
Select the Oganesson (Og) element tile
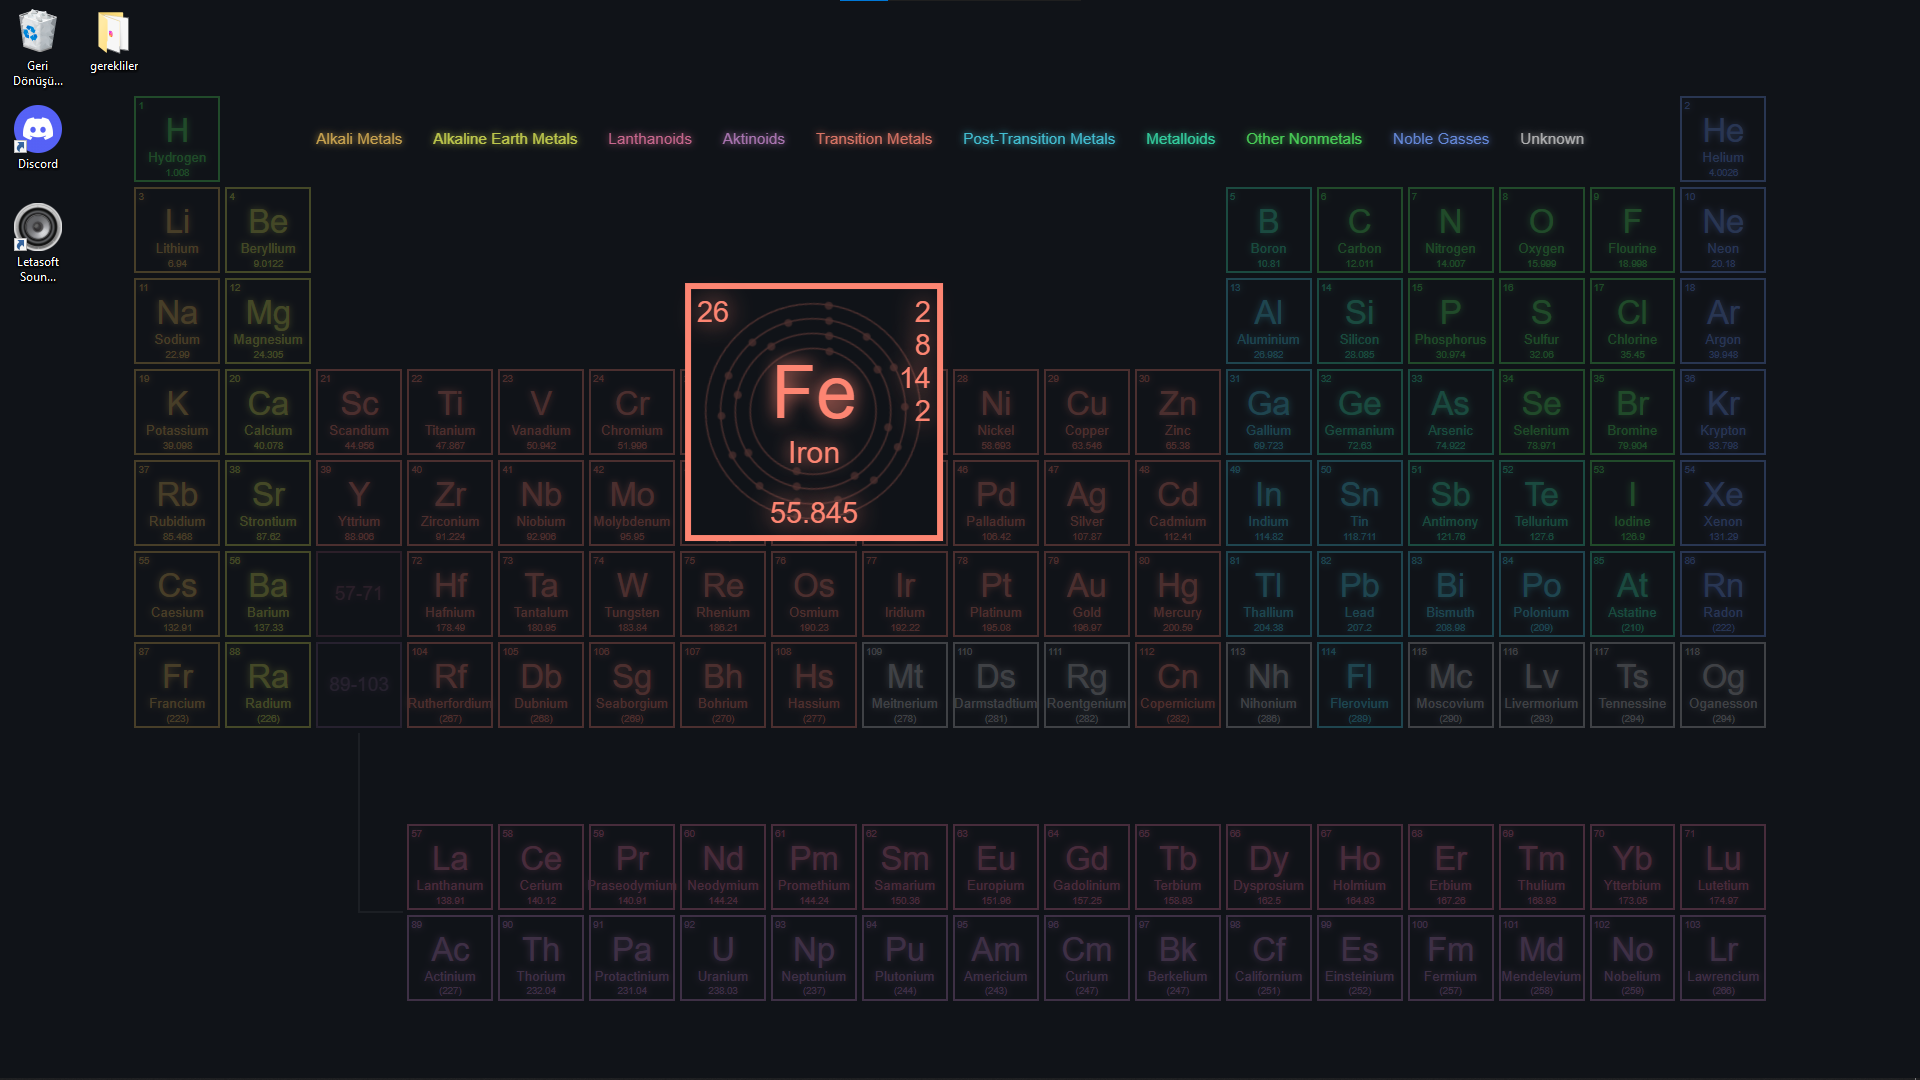[1722, 685]
